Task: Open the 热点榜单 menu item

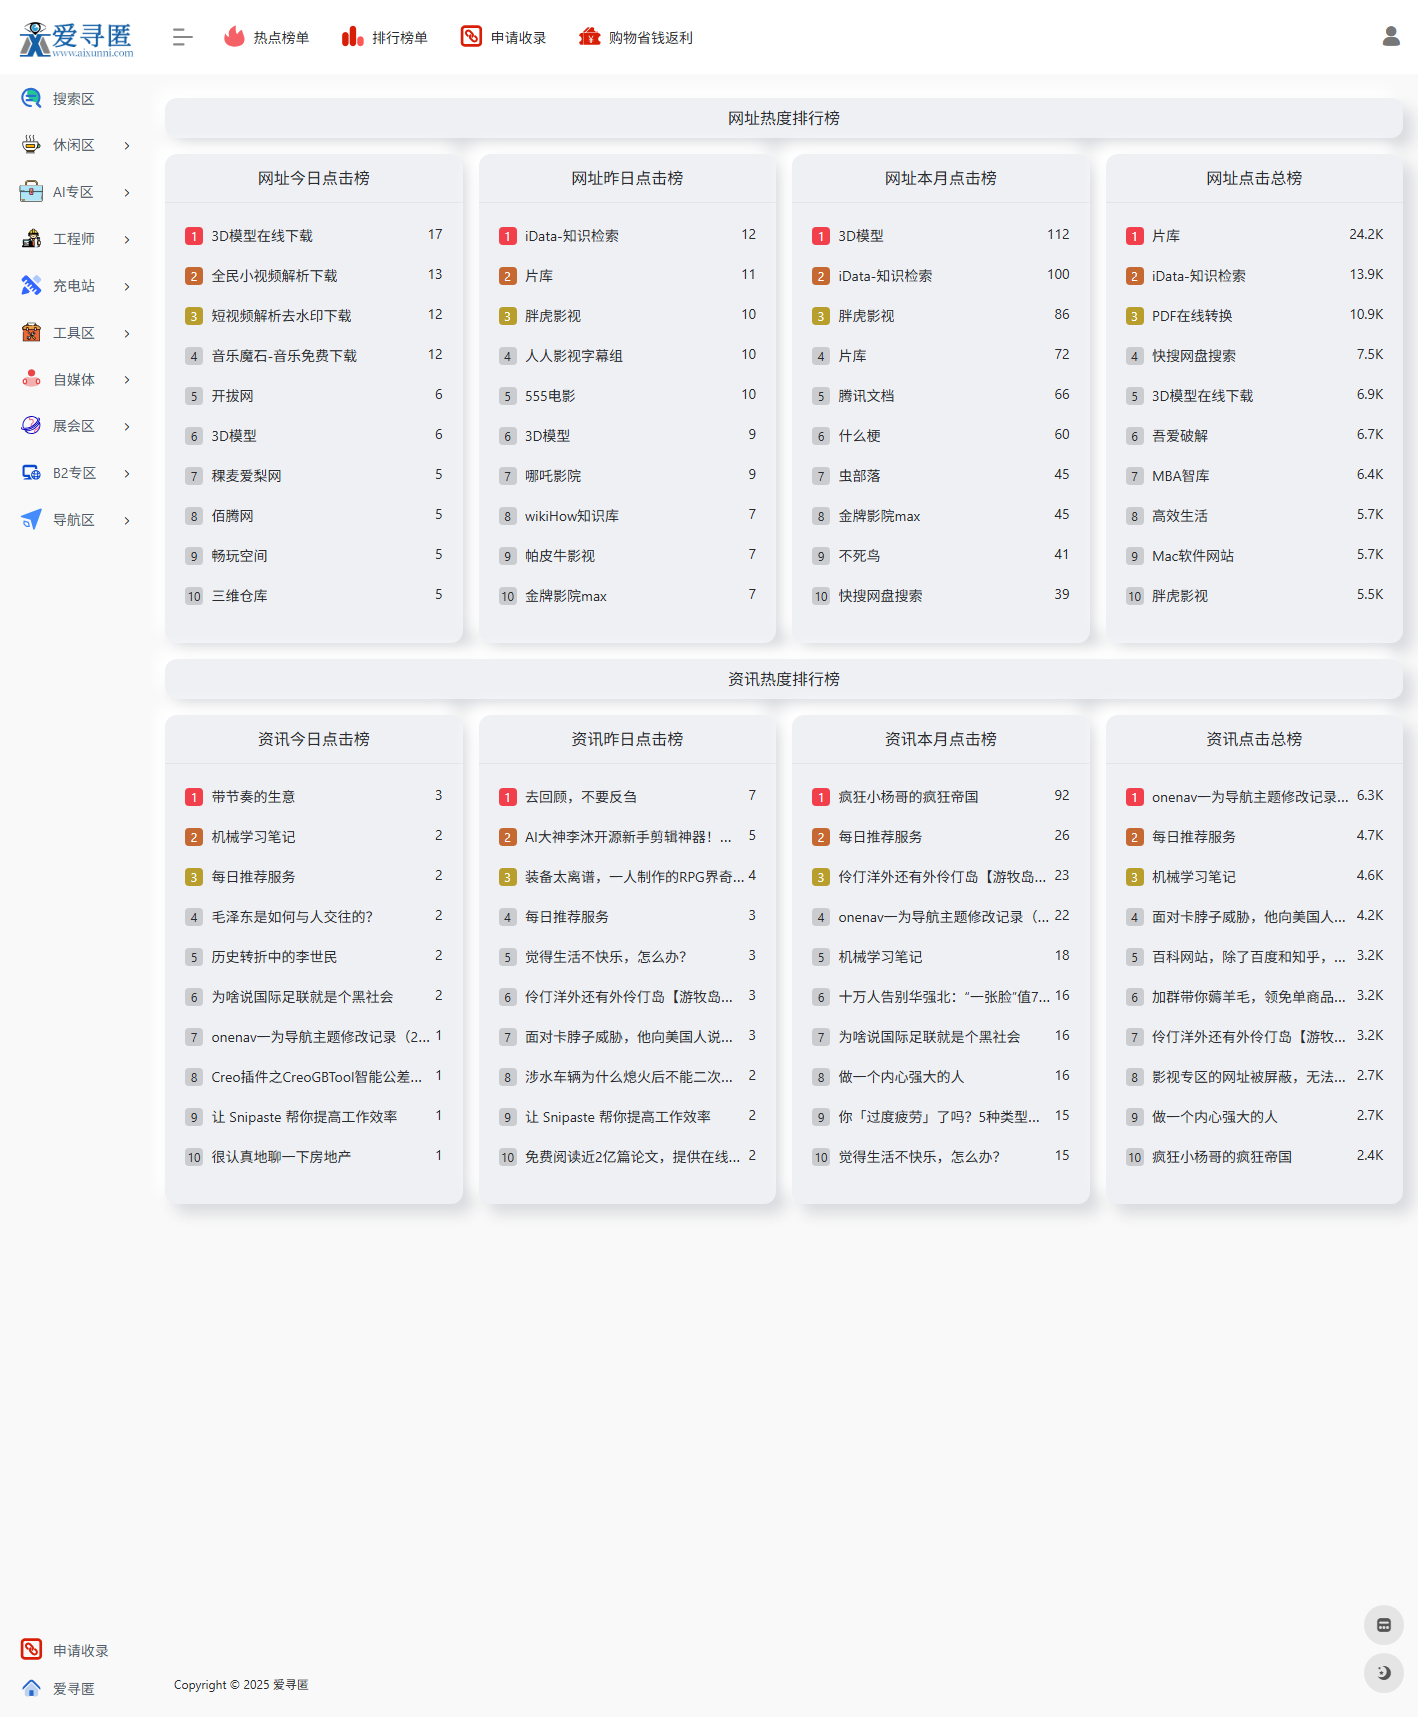Action: click(266, 38)
